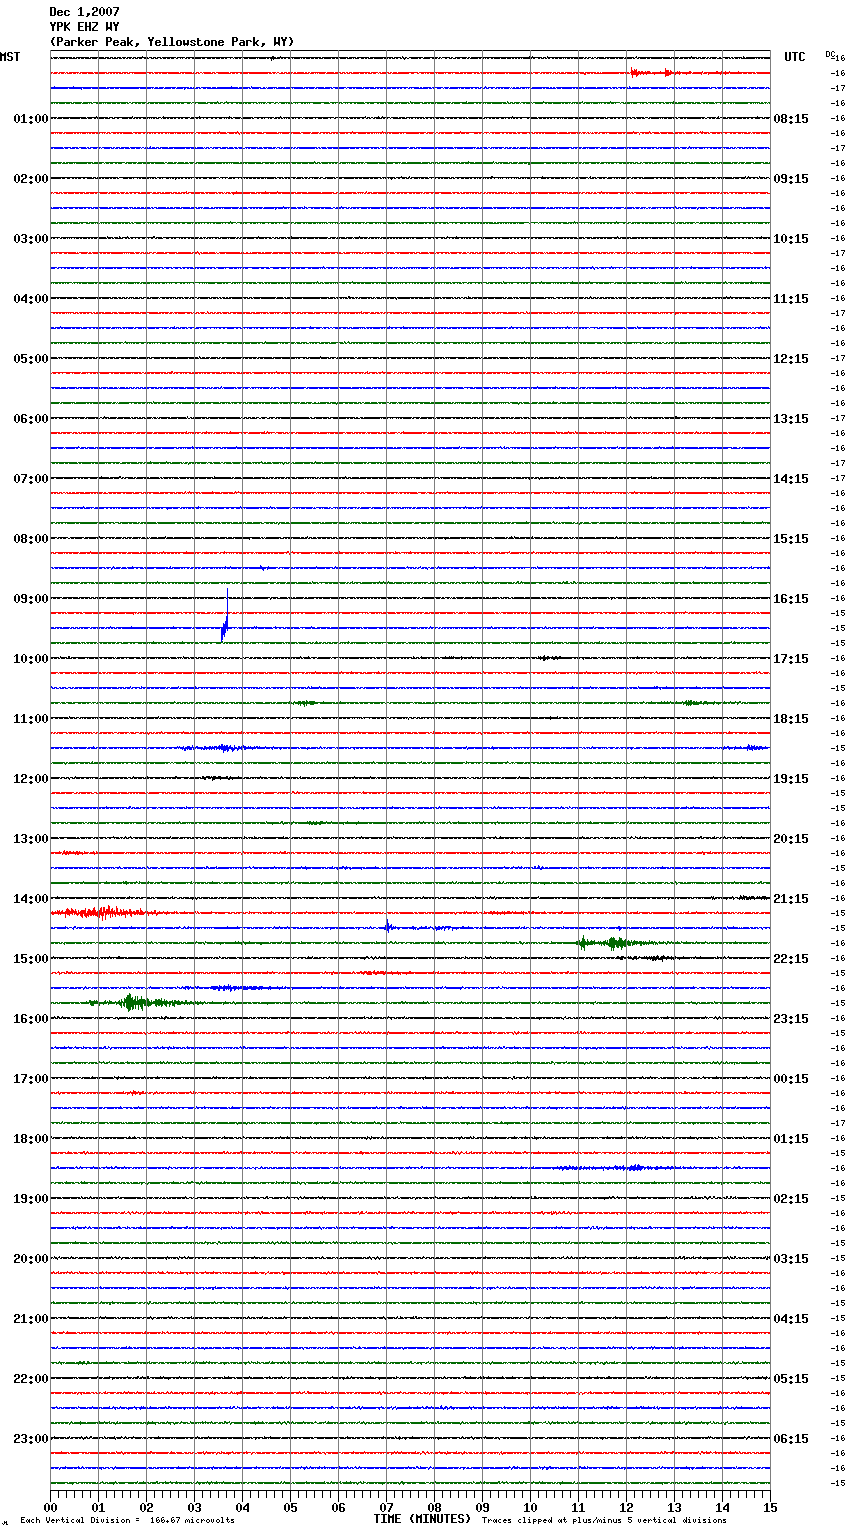Click the green event burst above the 15:00 trace
The width and height of the screenshot is (850, 1534).
(x=615, y=943)
